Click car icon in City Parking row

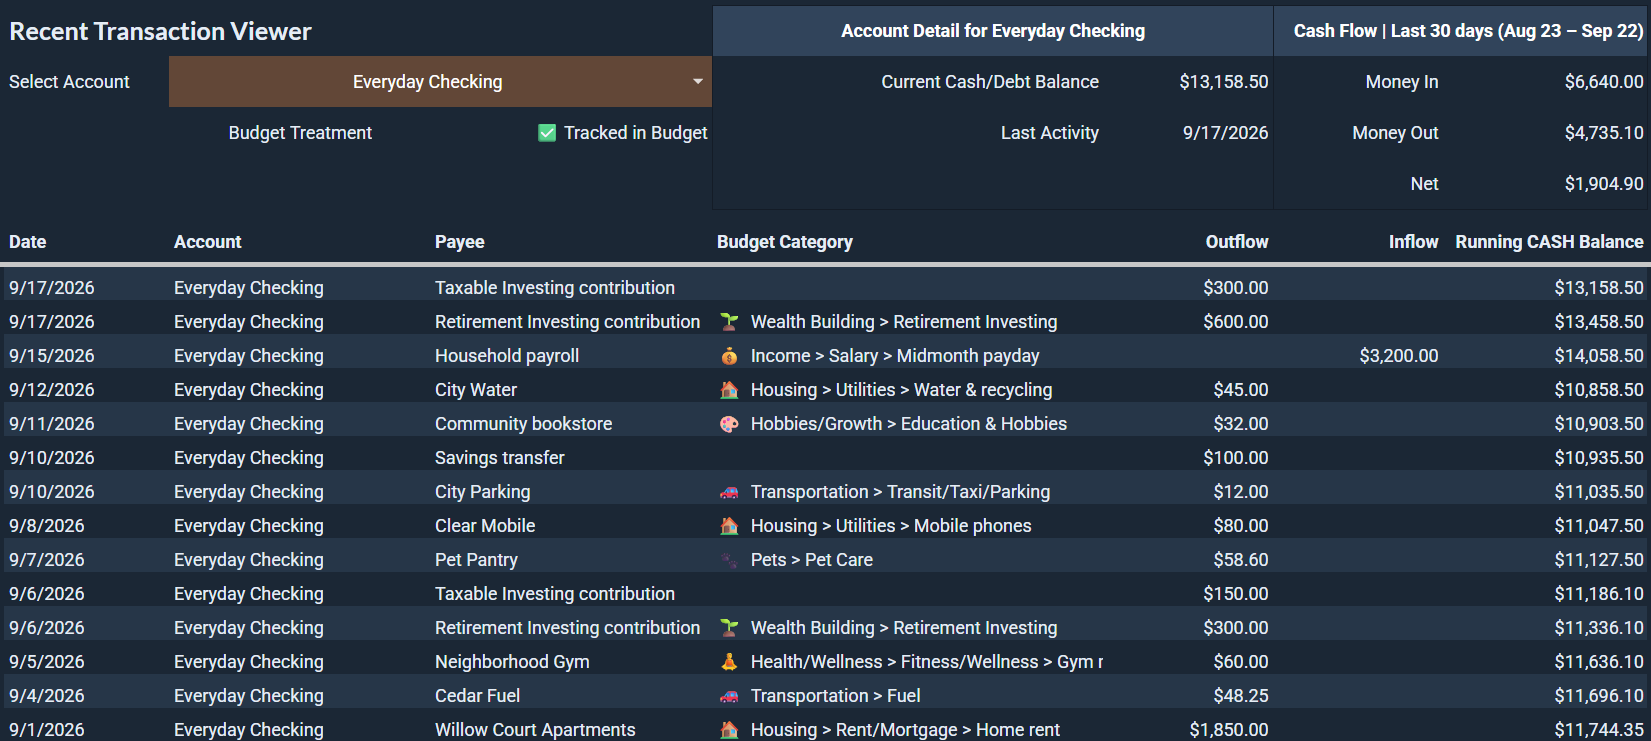coord(730,492)
